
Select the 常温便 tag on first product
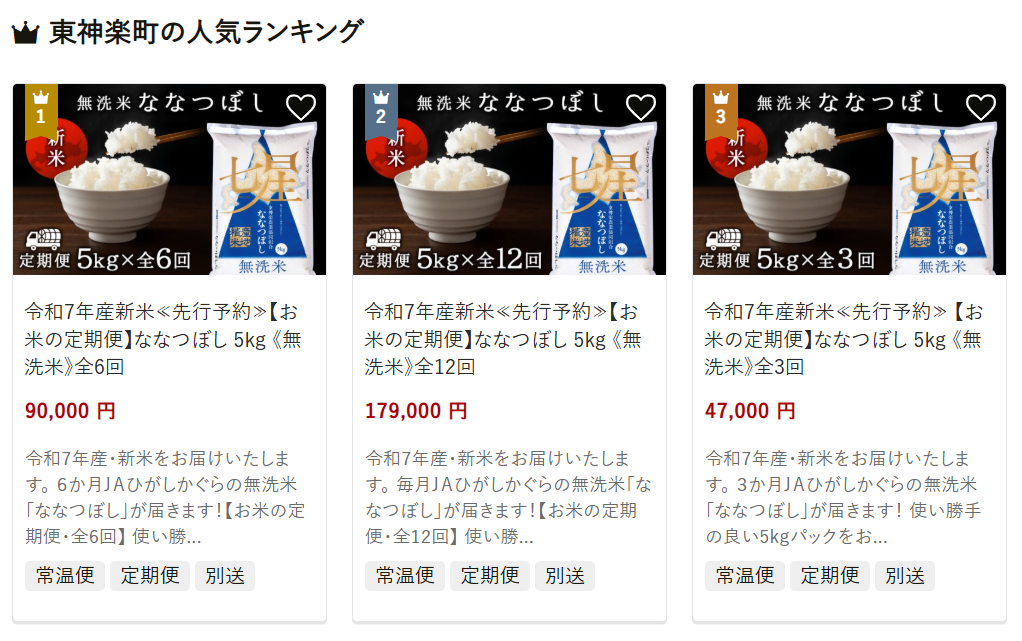pos(65,576)
